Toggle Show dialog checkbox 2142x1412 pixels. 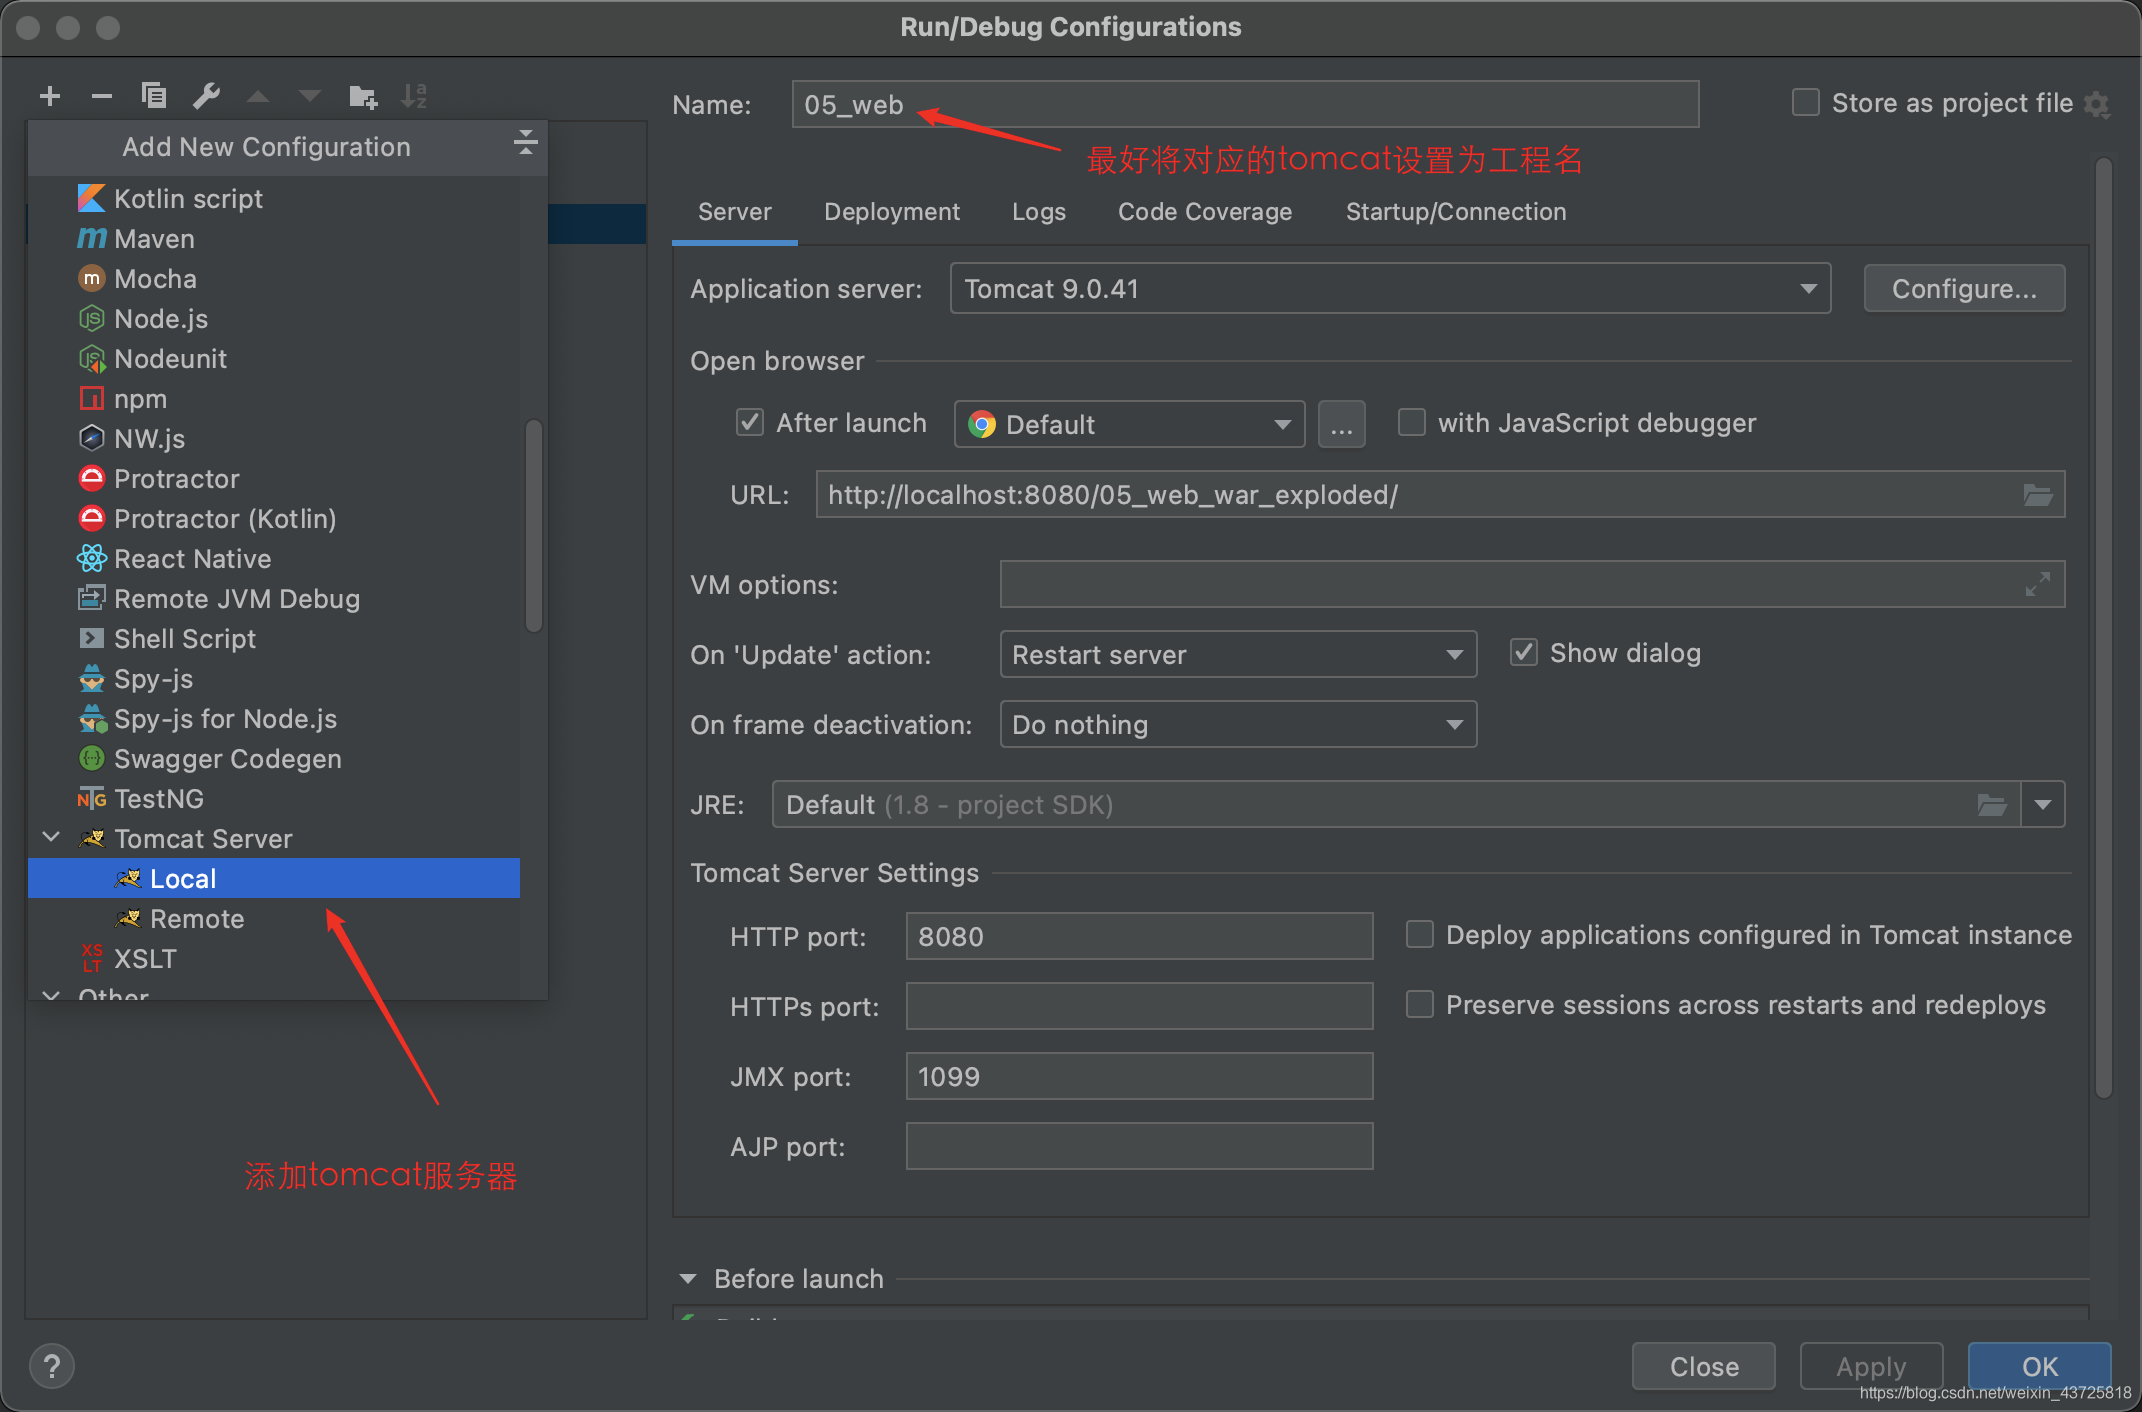pos(1523,652)
